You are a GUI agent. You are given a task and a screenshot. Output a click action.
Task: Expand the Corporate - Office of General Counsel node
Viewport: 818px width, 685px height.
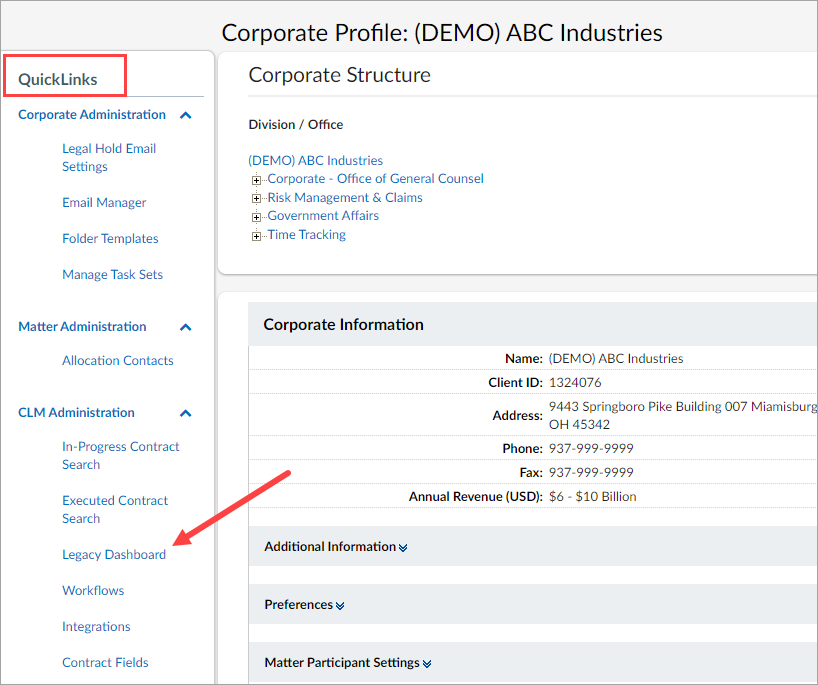pyautogui.click(x=256, y=178)
